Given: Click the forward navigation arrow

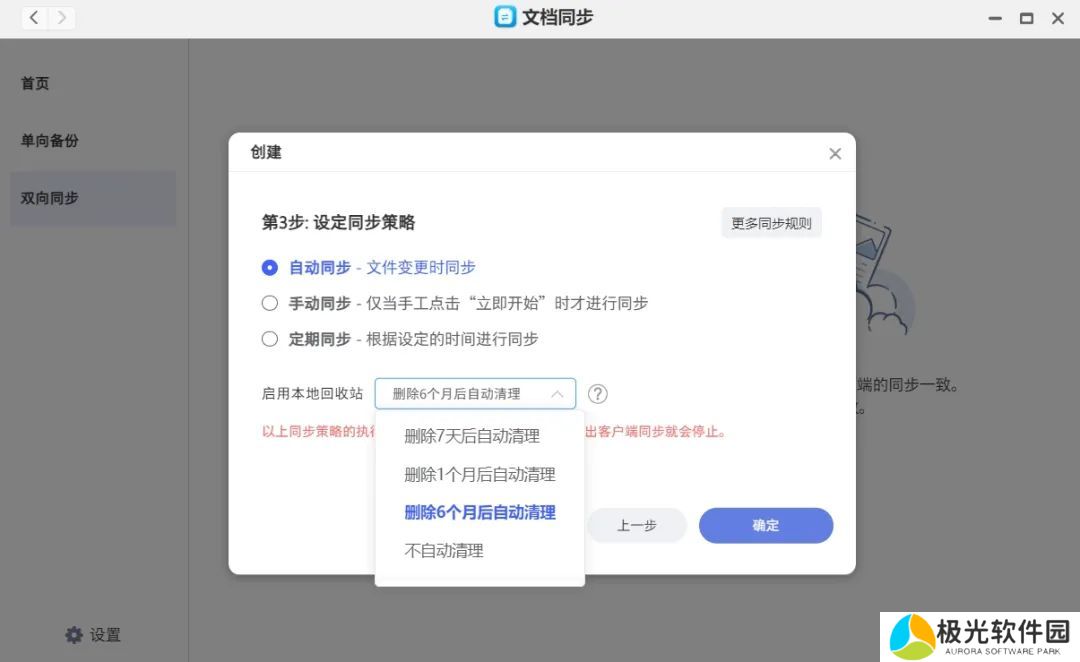Looking at the screenshot, I should 62,18.
